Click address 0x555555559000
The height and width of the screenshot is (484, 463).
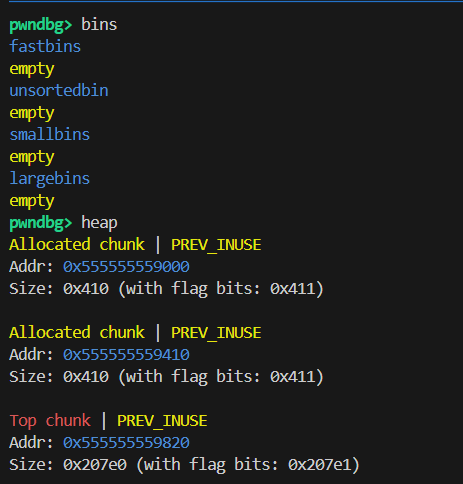pyautogui.click(x=126, y=267)
